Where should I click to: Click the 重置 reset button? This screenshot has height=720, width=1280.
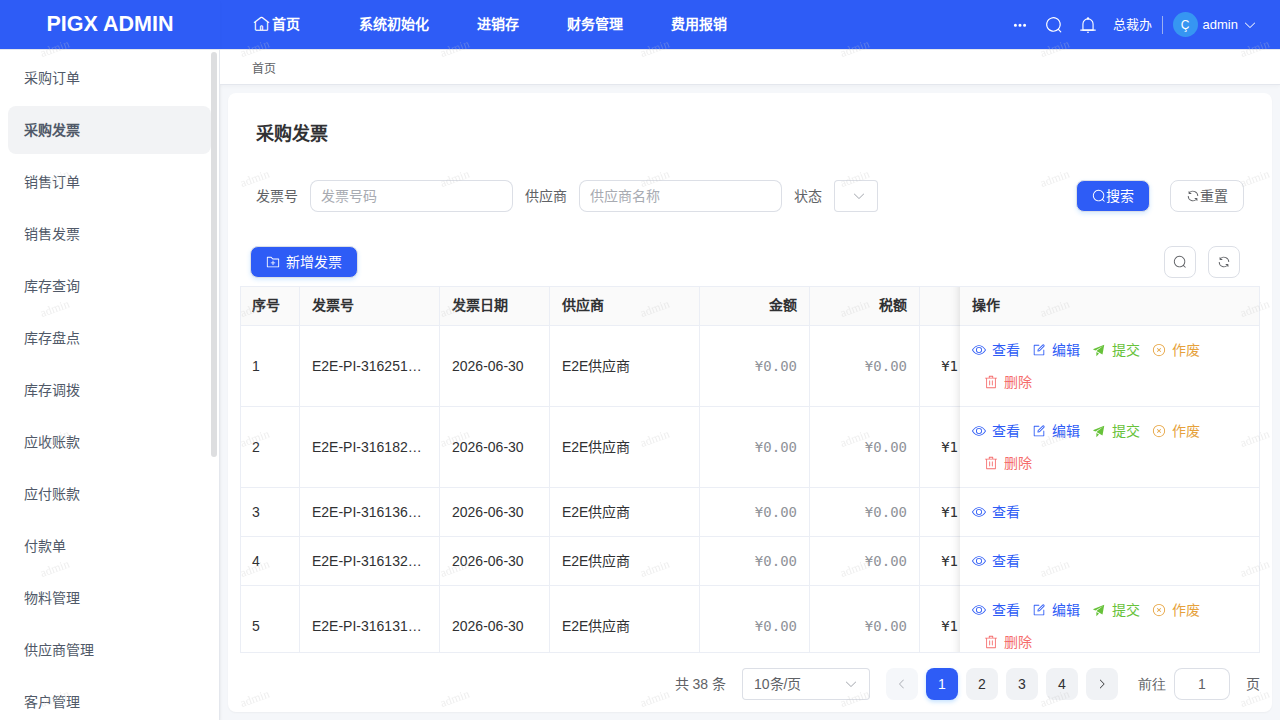[x=1207, y=196]
